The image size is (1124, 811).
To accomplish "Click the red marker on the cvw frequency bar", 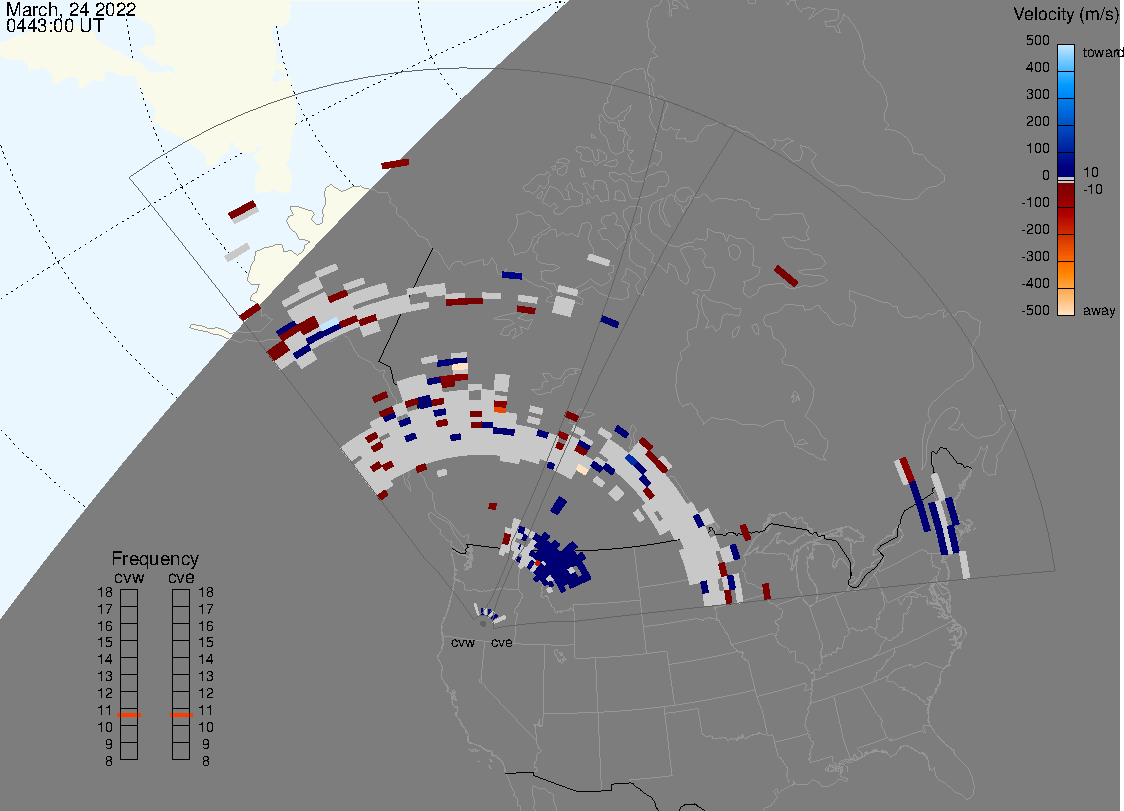I will click(x=129, y=715).
